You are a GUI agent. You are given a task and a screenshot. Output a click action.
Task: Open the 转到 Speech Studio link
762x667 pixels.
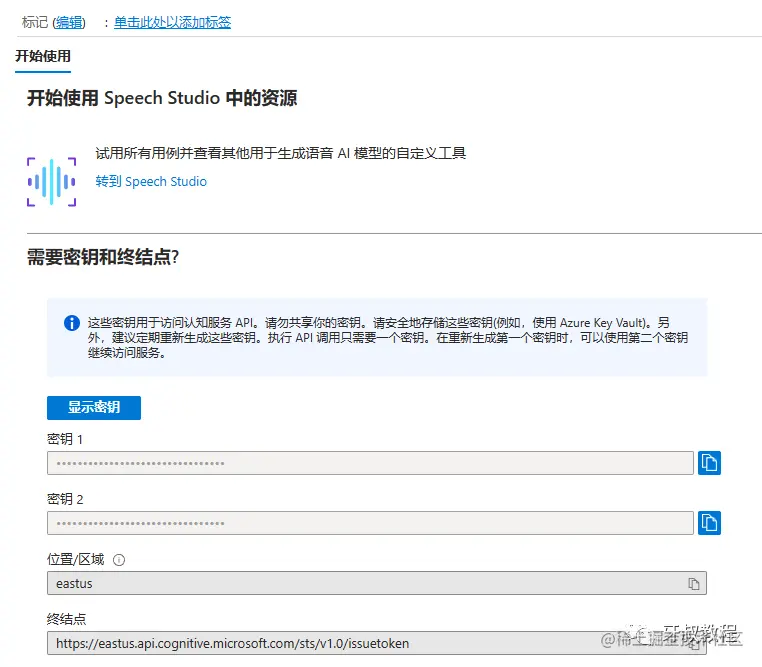pyautogui.click(x=151, y=181)
